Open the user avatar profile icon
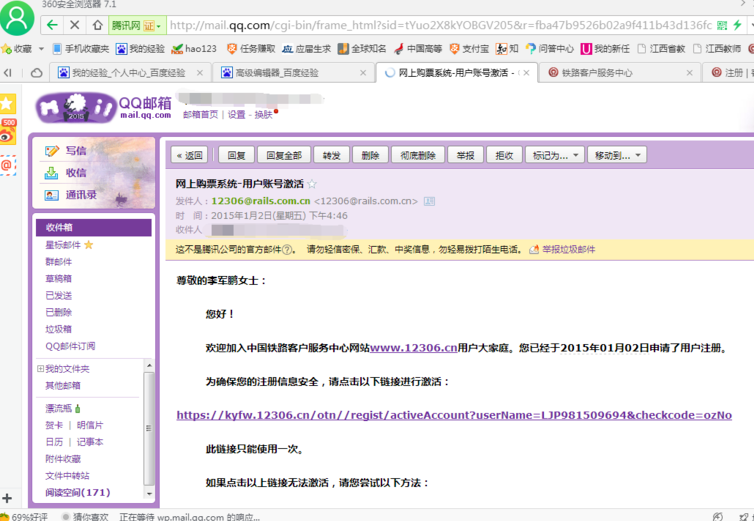The image size is (754, 521). click(x=17, y=17)
